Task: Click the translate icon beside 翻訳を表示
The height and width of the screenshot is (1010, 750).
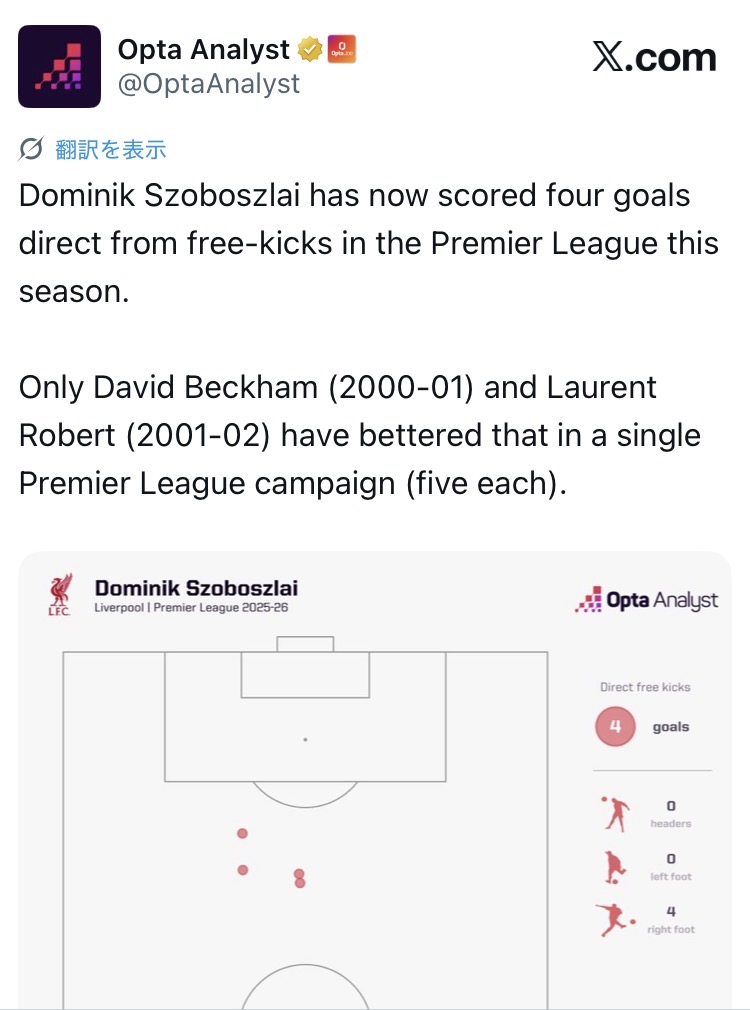Action: [x=32, y=150]
